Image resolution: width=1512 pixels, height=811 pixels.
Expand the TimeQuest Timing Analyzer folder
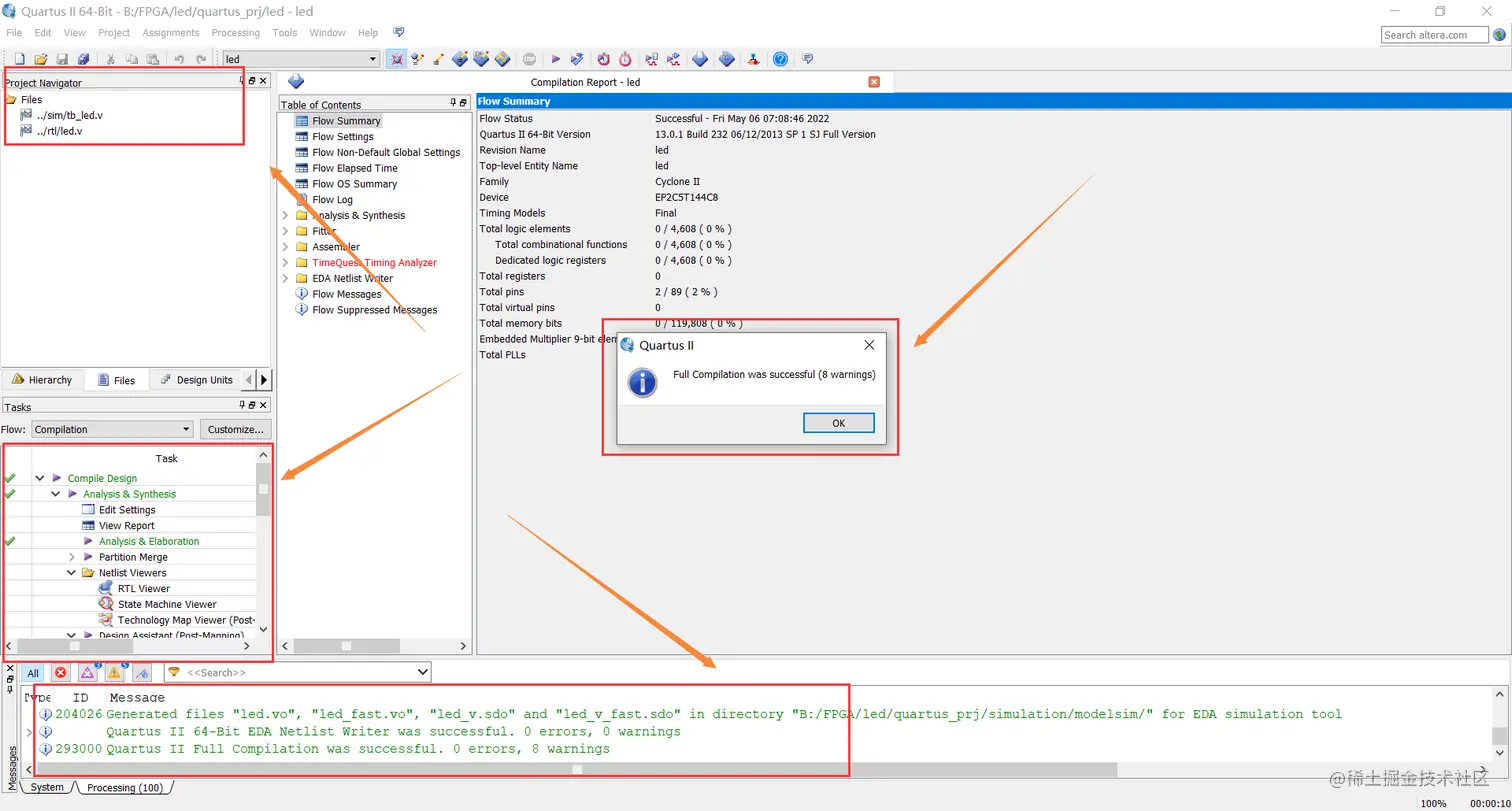pos(285,263)
